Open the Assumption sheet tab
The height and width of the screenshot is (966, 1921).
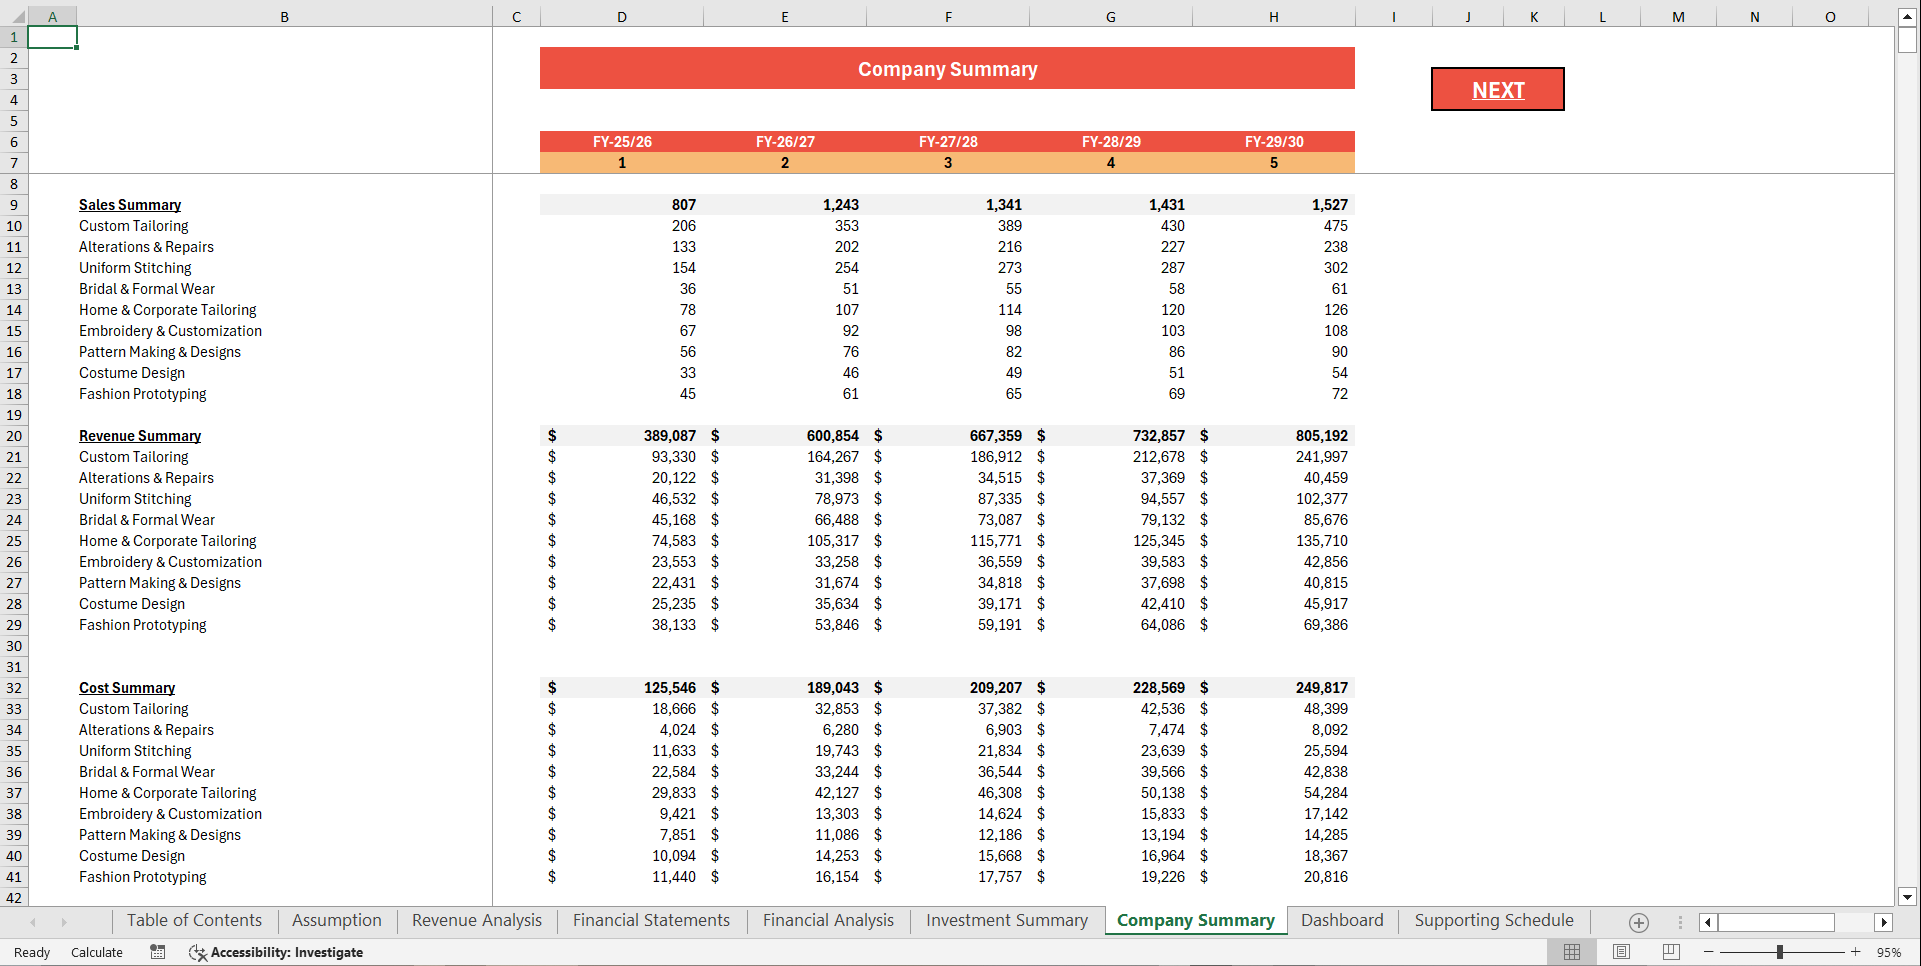tap(336, 920)
